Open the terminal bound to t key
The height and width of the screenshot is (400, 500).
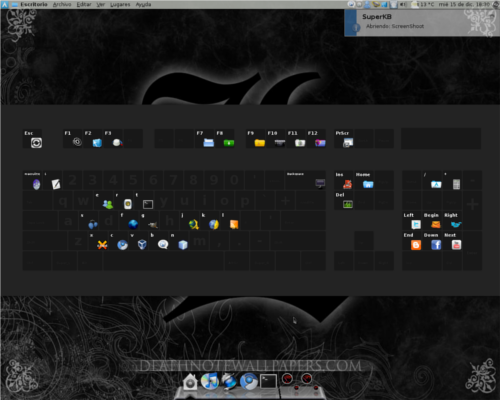coord(148,204)
